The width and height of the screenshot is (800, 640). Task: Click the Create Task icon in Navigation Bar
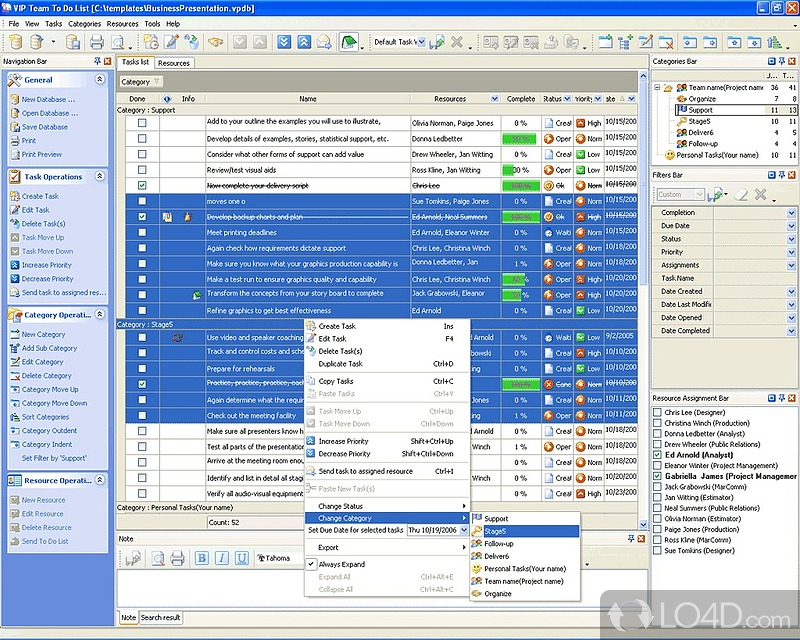14,196
